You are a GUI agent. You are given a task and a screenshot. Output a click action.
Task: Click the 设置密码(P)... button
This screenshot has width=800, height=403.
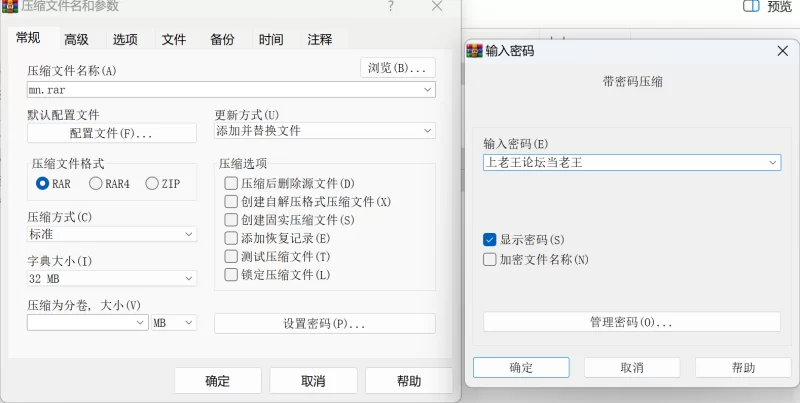324,324
